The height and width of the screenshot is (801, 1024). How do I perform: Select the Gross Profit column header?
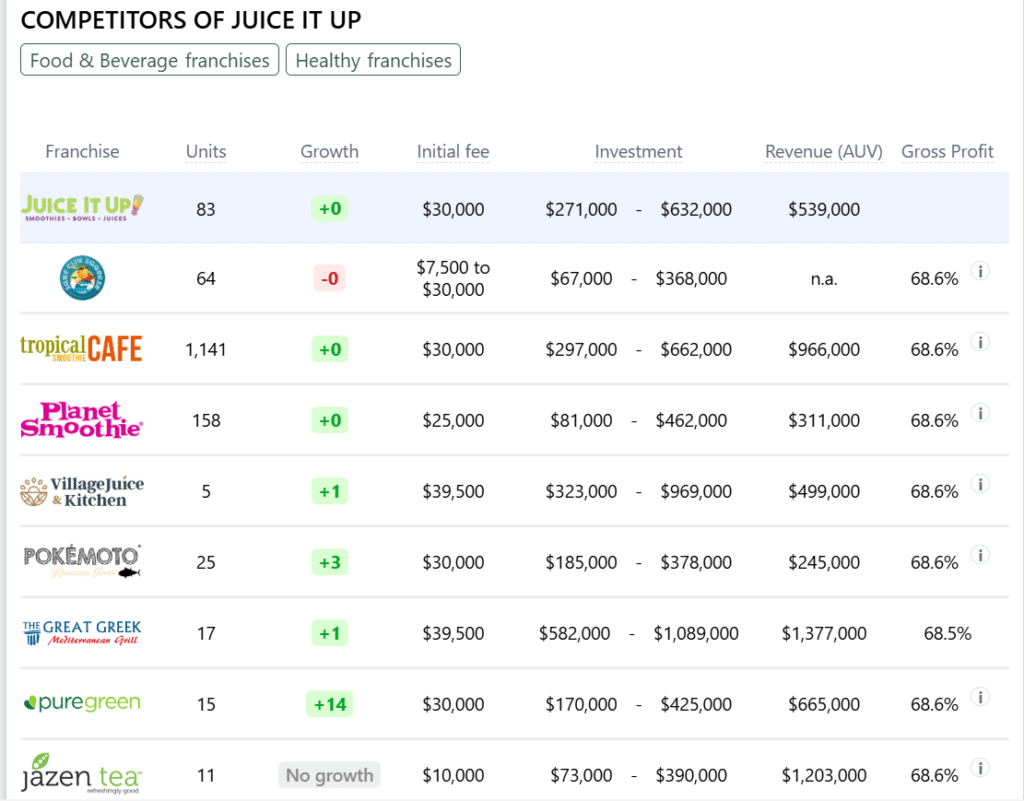pyautogui.click(x=947, y=151)
